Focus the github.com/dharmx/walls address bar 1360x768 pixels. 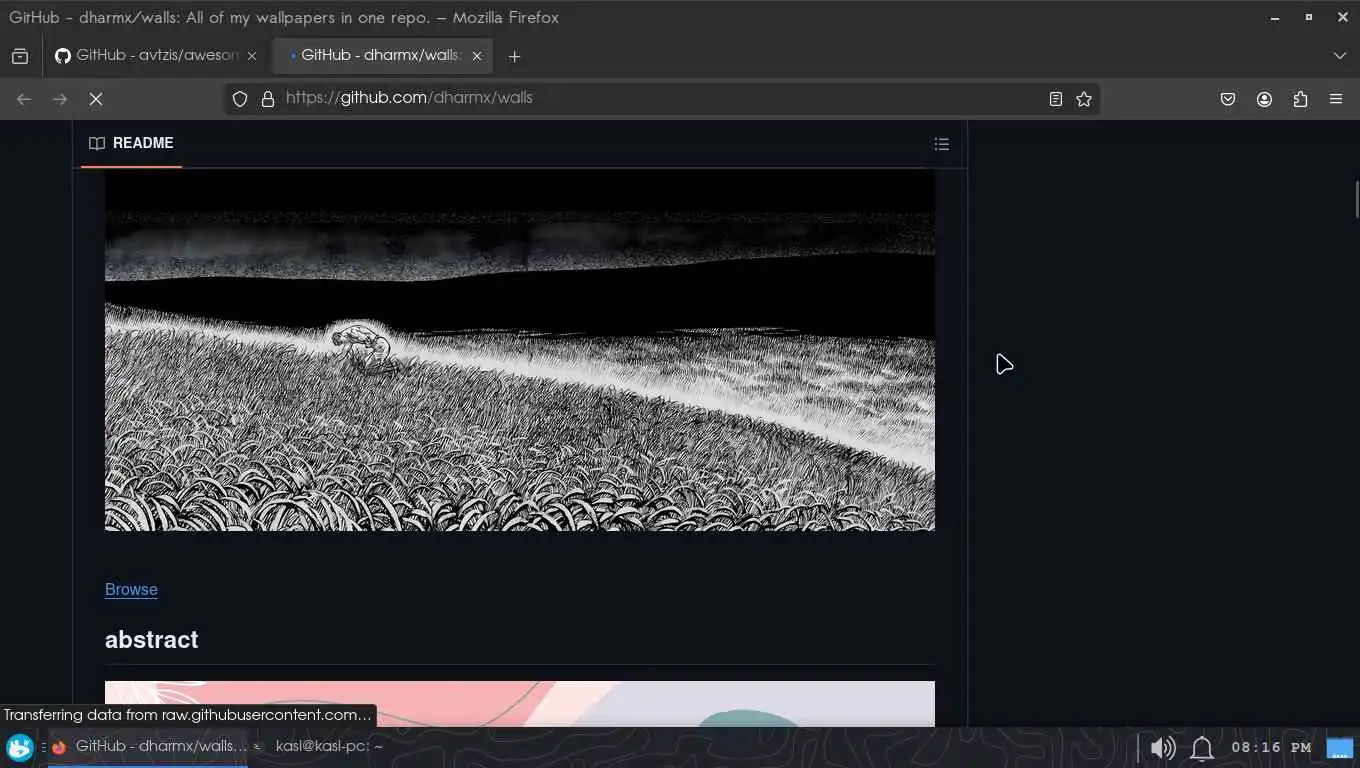[x=660, y=98]
